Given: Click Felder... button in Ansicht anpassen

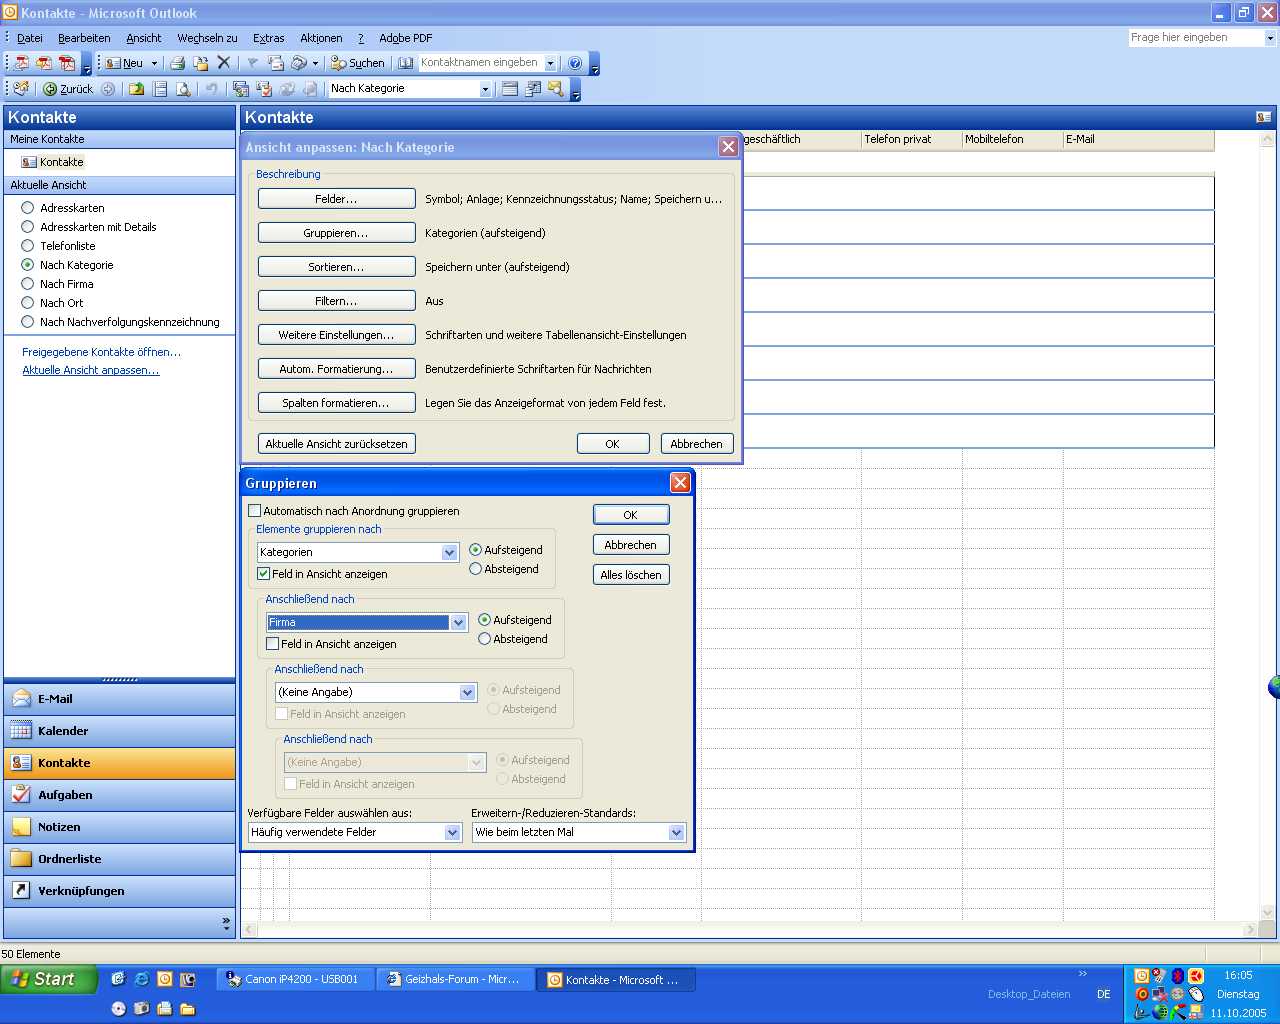Looking at the screenshot, I should pos(337,199).
